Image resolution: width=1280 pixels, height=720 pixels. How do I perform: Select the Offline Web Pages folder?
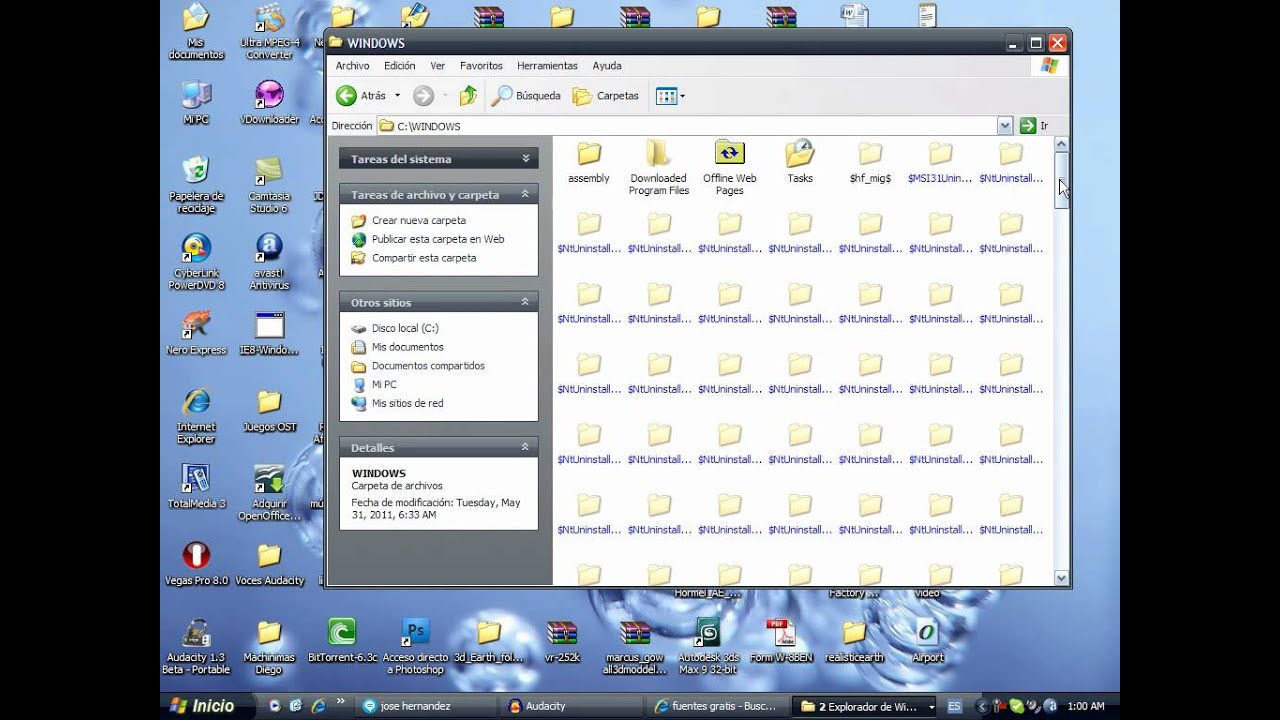click(x=729, y=168)
